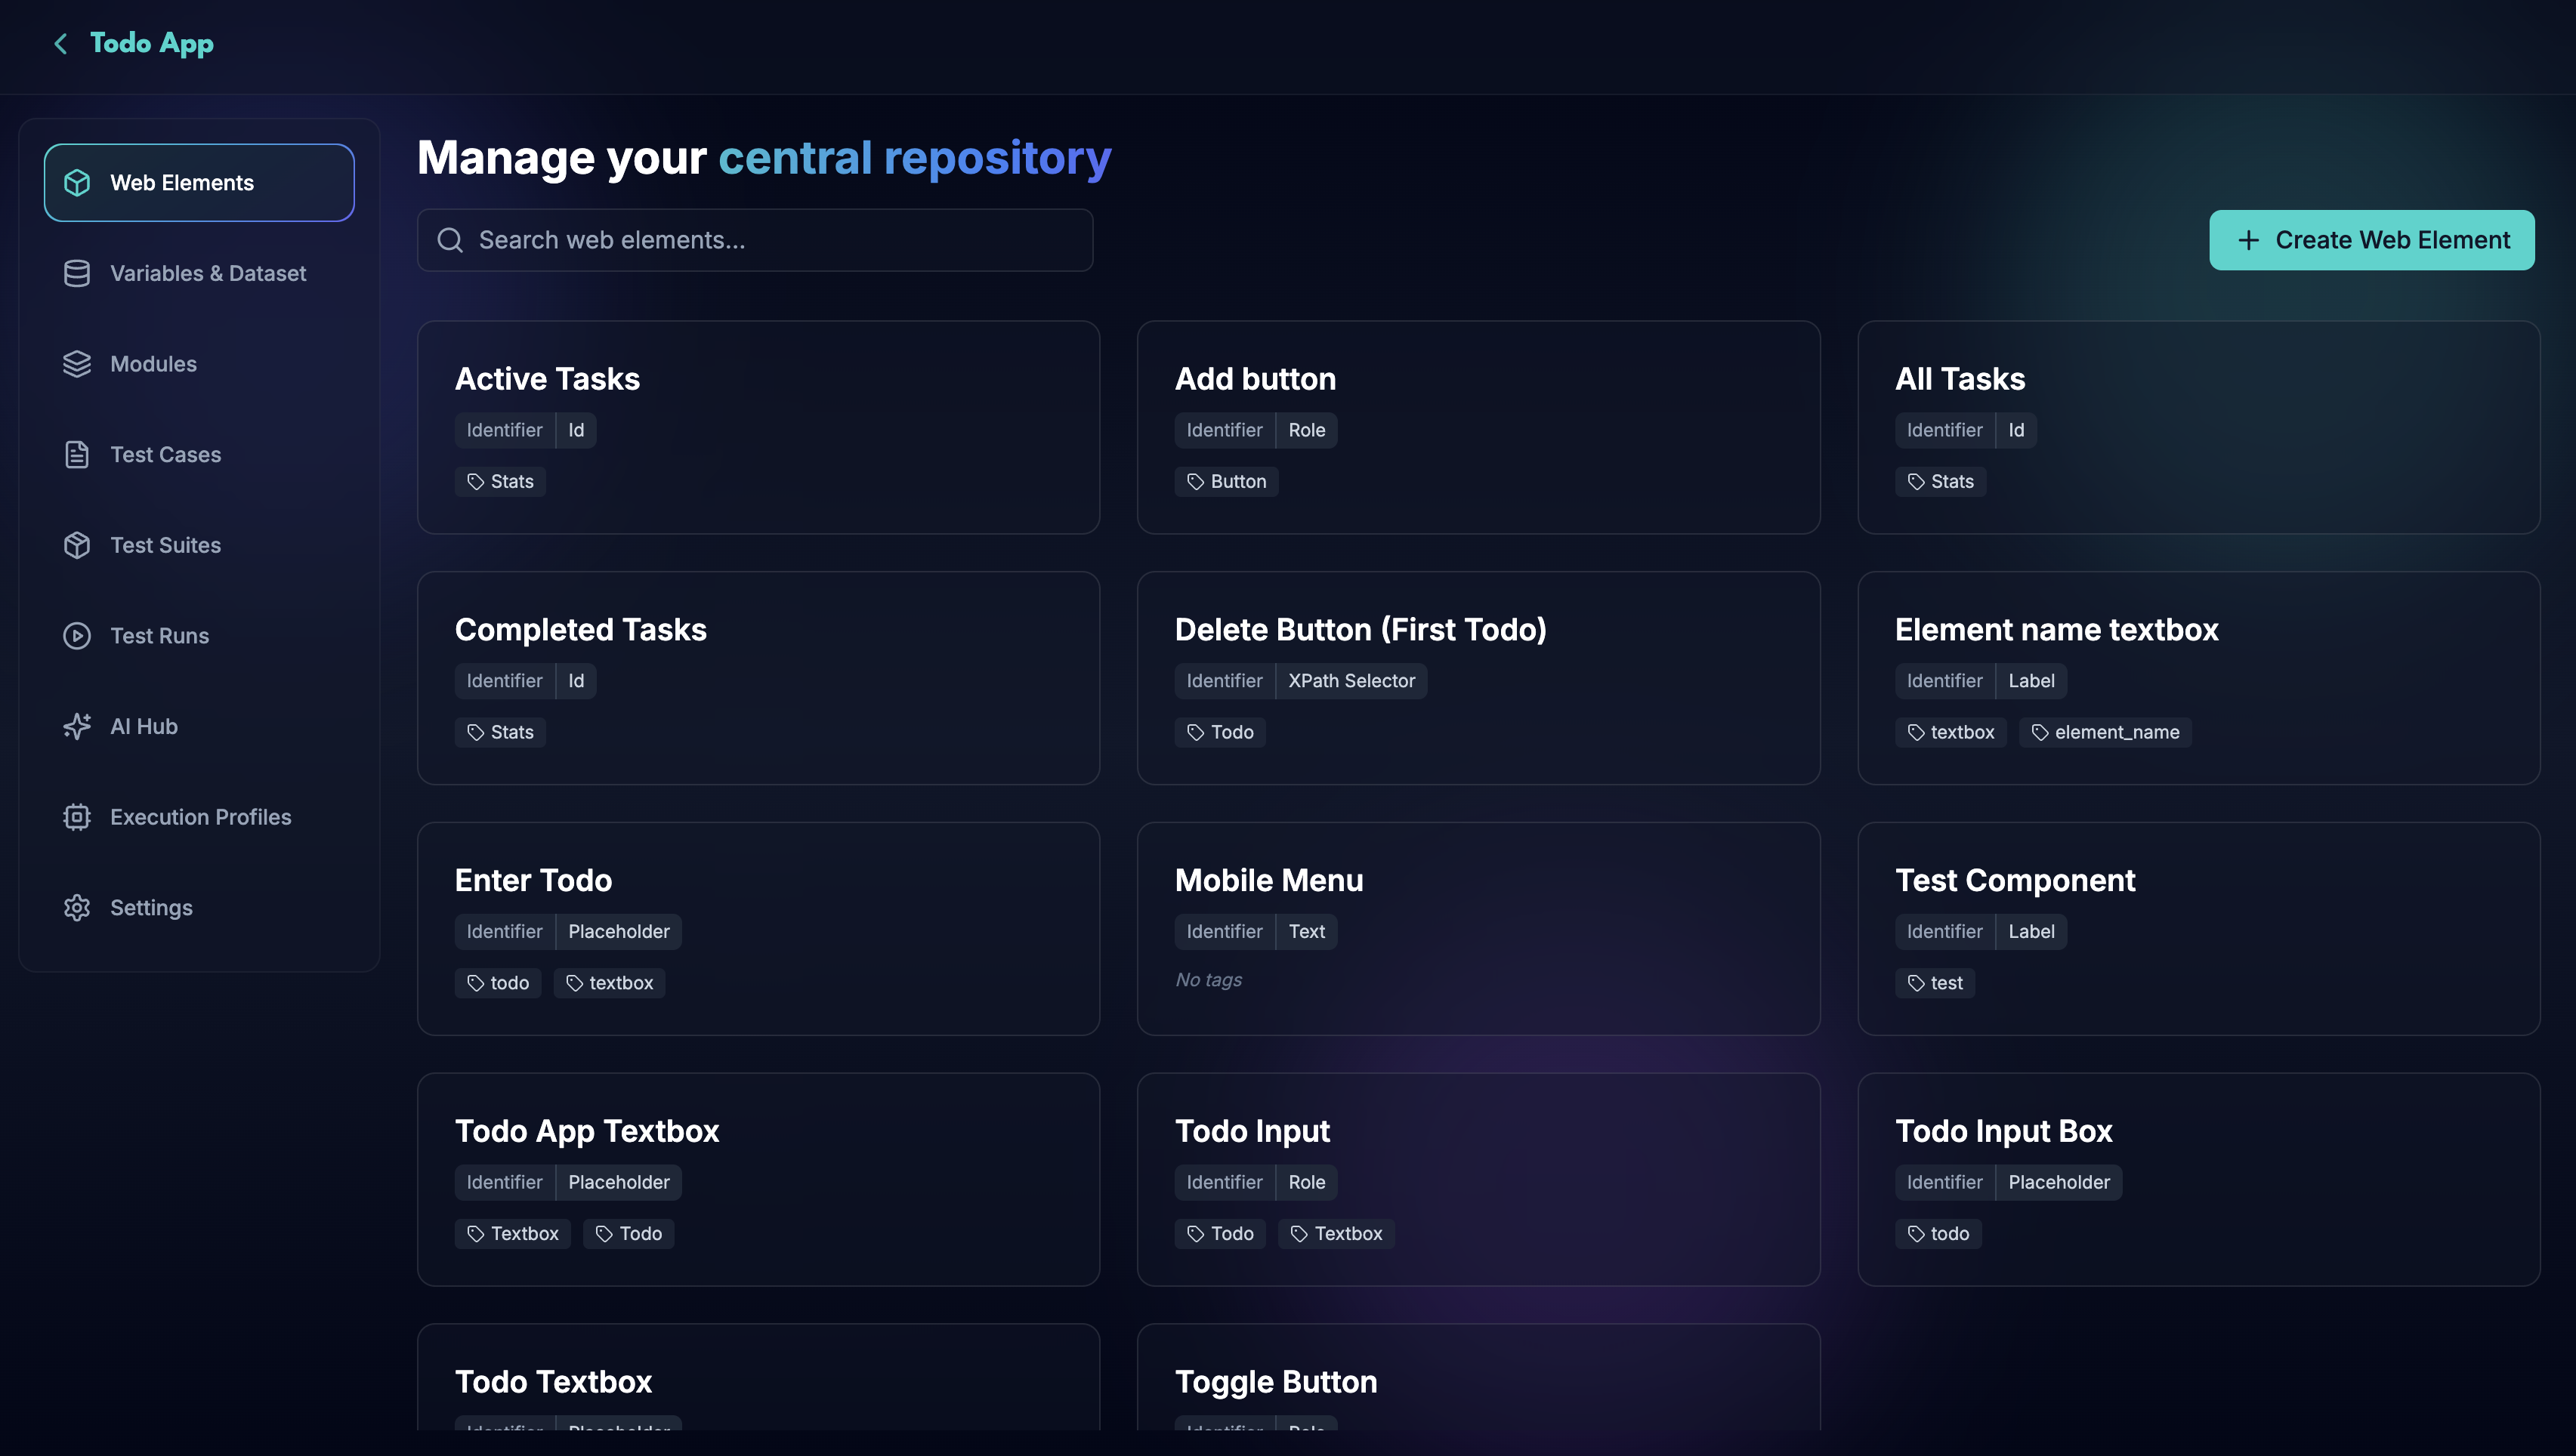Click the XPath Selector identifier badge
The image size is (2576, 1456).
1351,681
